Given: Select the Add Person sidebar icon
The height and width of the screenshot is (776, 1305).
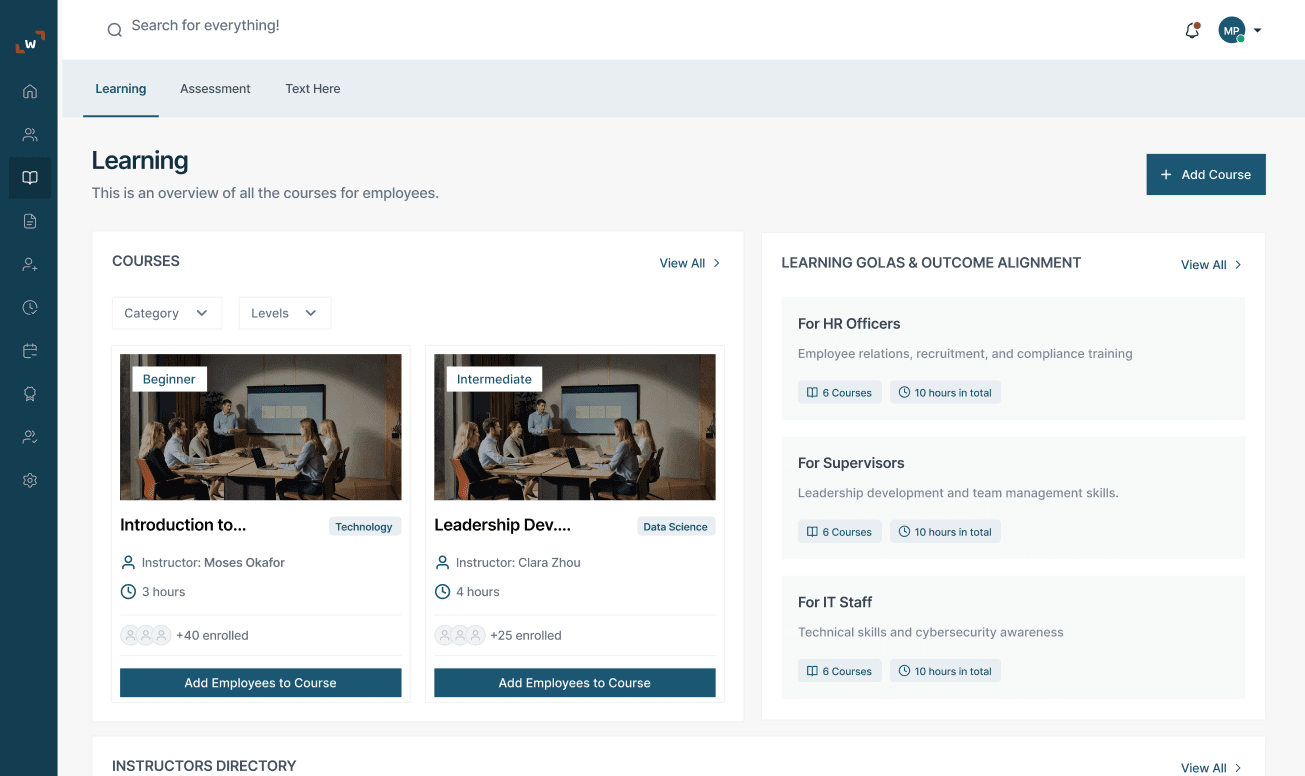Looking at the screenshot, I should (29, 264).
